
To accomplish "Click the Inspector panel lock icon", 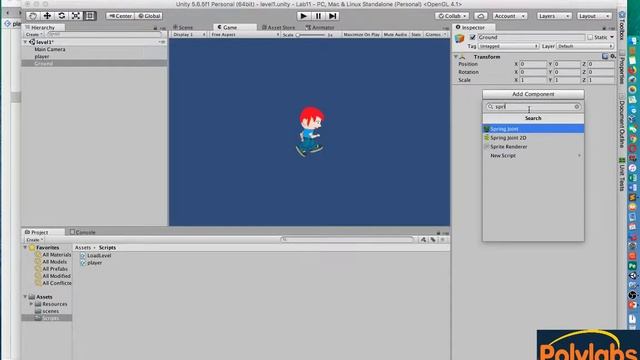I will click(x=604, y=28).
